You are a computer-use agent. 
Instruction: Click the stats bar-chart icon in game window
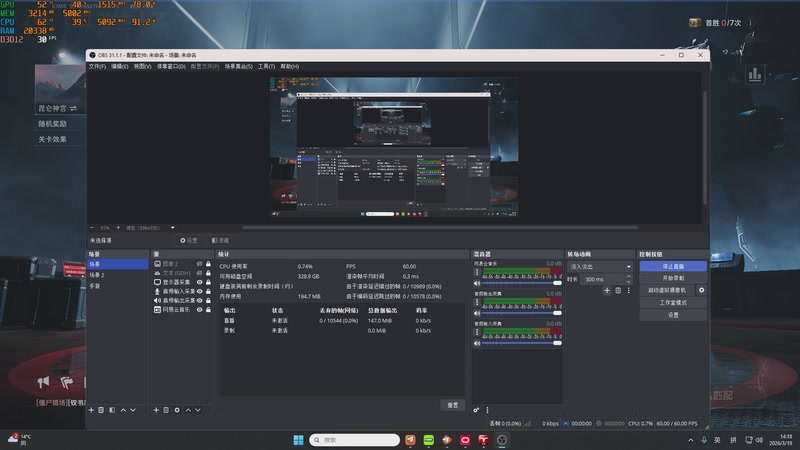(755, 76)
